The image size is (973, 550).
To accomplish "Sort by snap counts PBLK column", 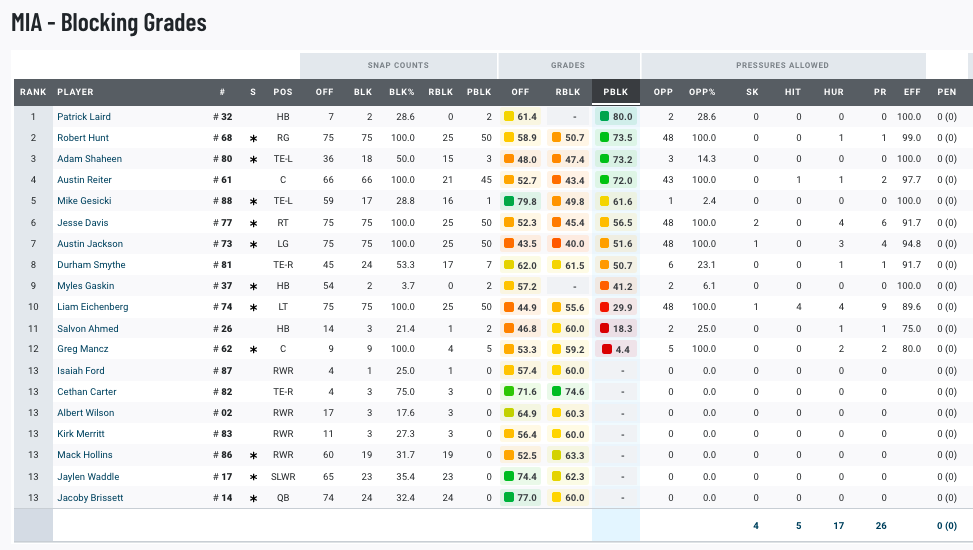I will coord(479,92).
